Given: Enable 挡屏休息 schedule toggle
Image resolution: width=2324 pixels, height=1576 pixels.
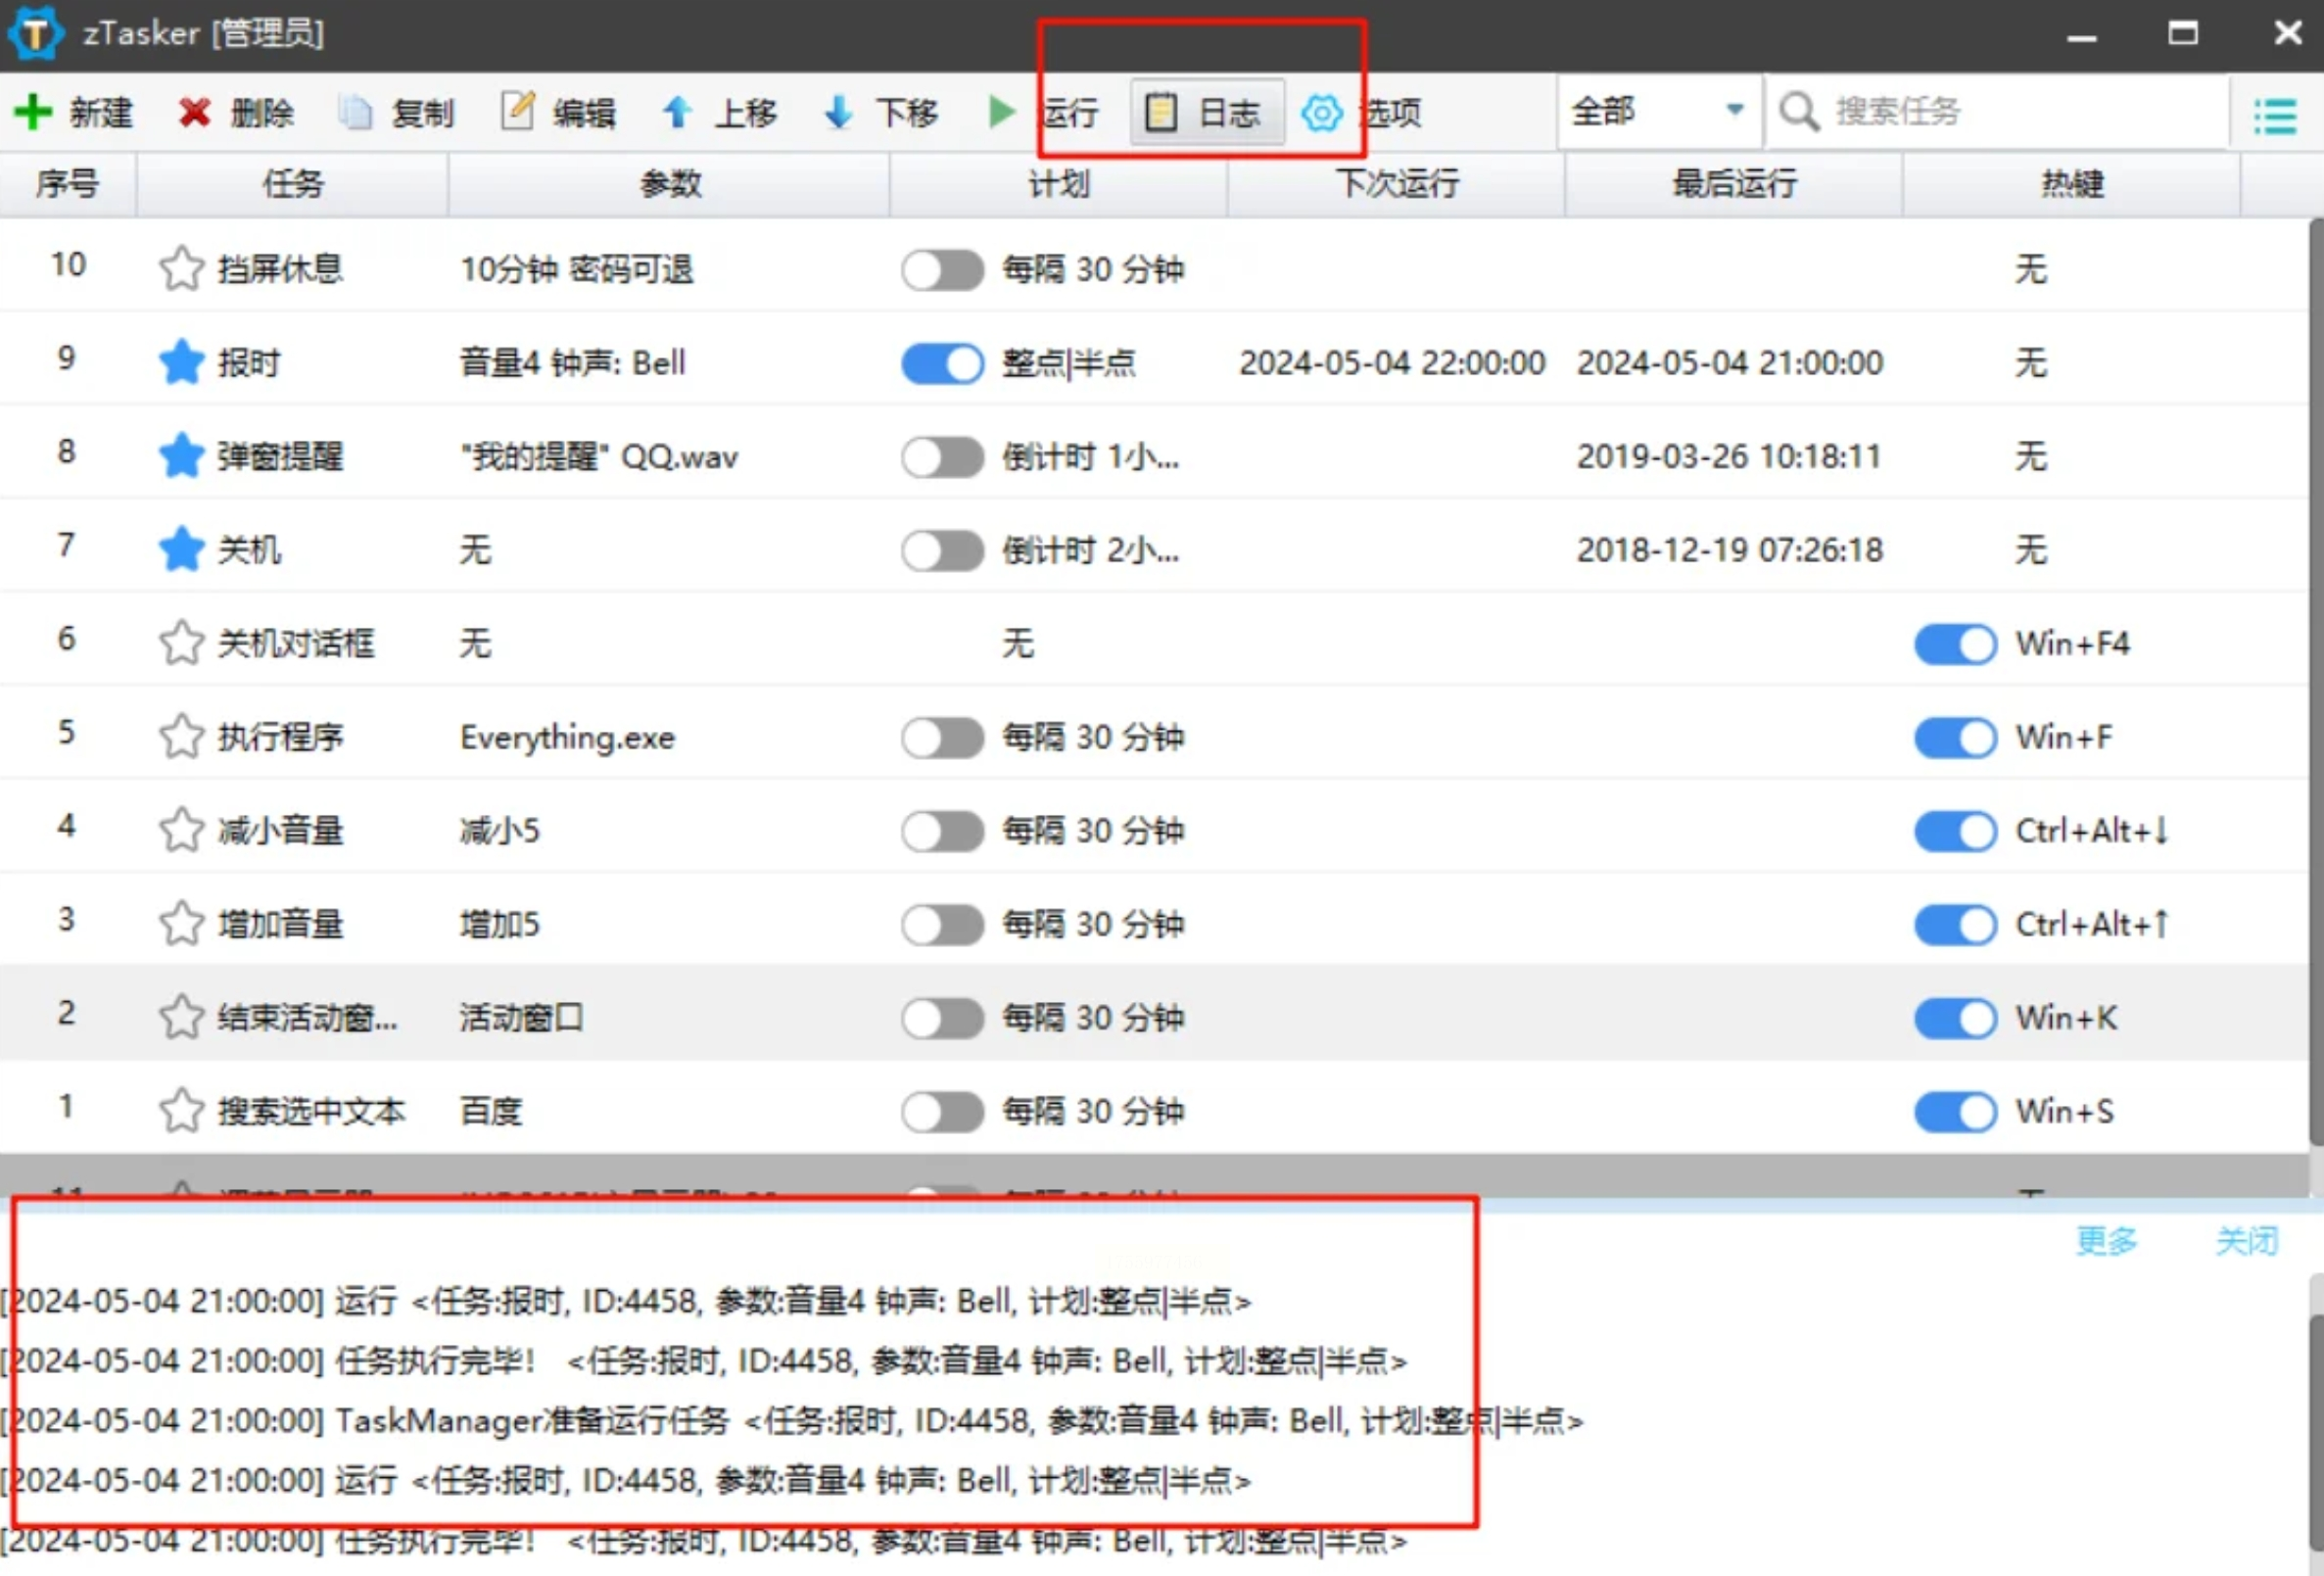Looking at the screenshot, I should [942, 270].
